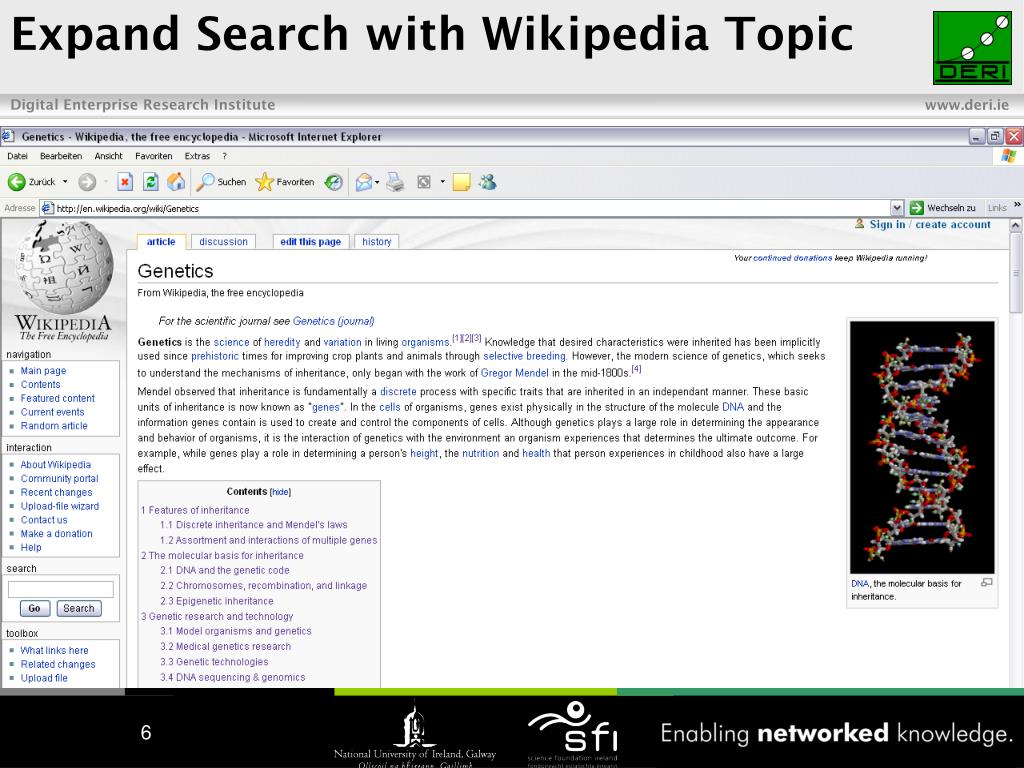Open the Featured content link
Image resolution: width=1024 pixels, height=768 pixels.
point(57,398)
